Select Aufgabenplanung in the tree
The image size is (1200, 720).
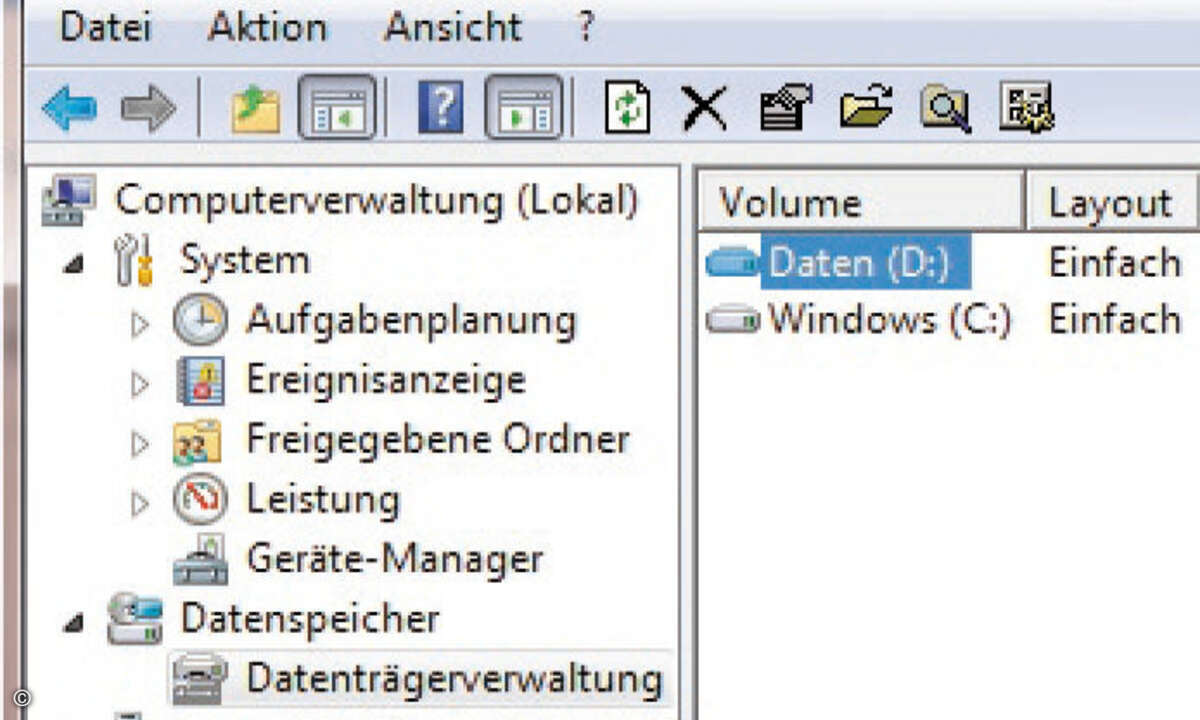pyautogui.click(x=411, y=321)
